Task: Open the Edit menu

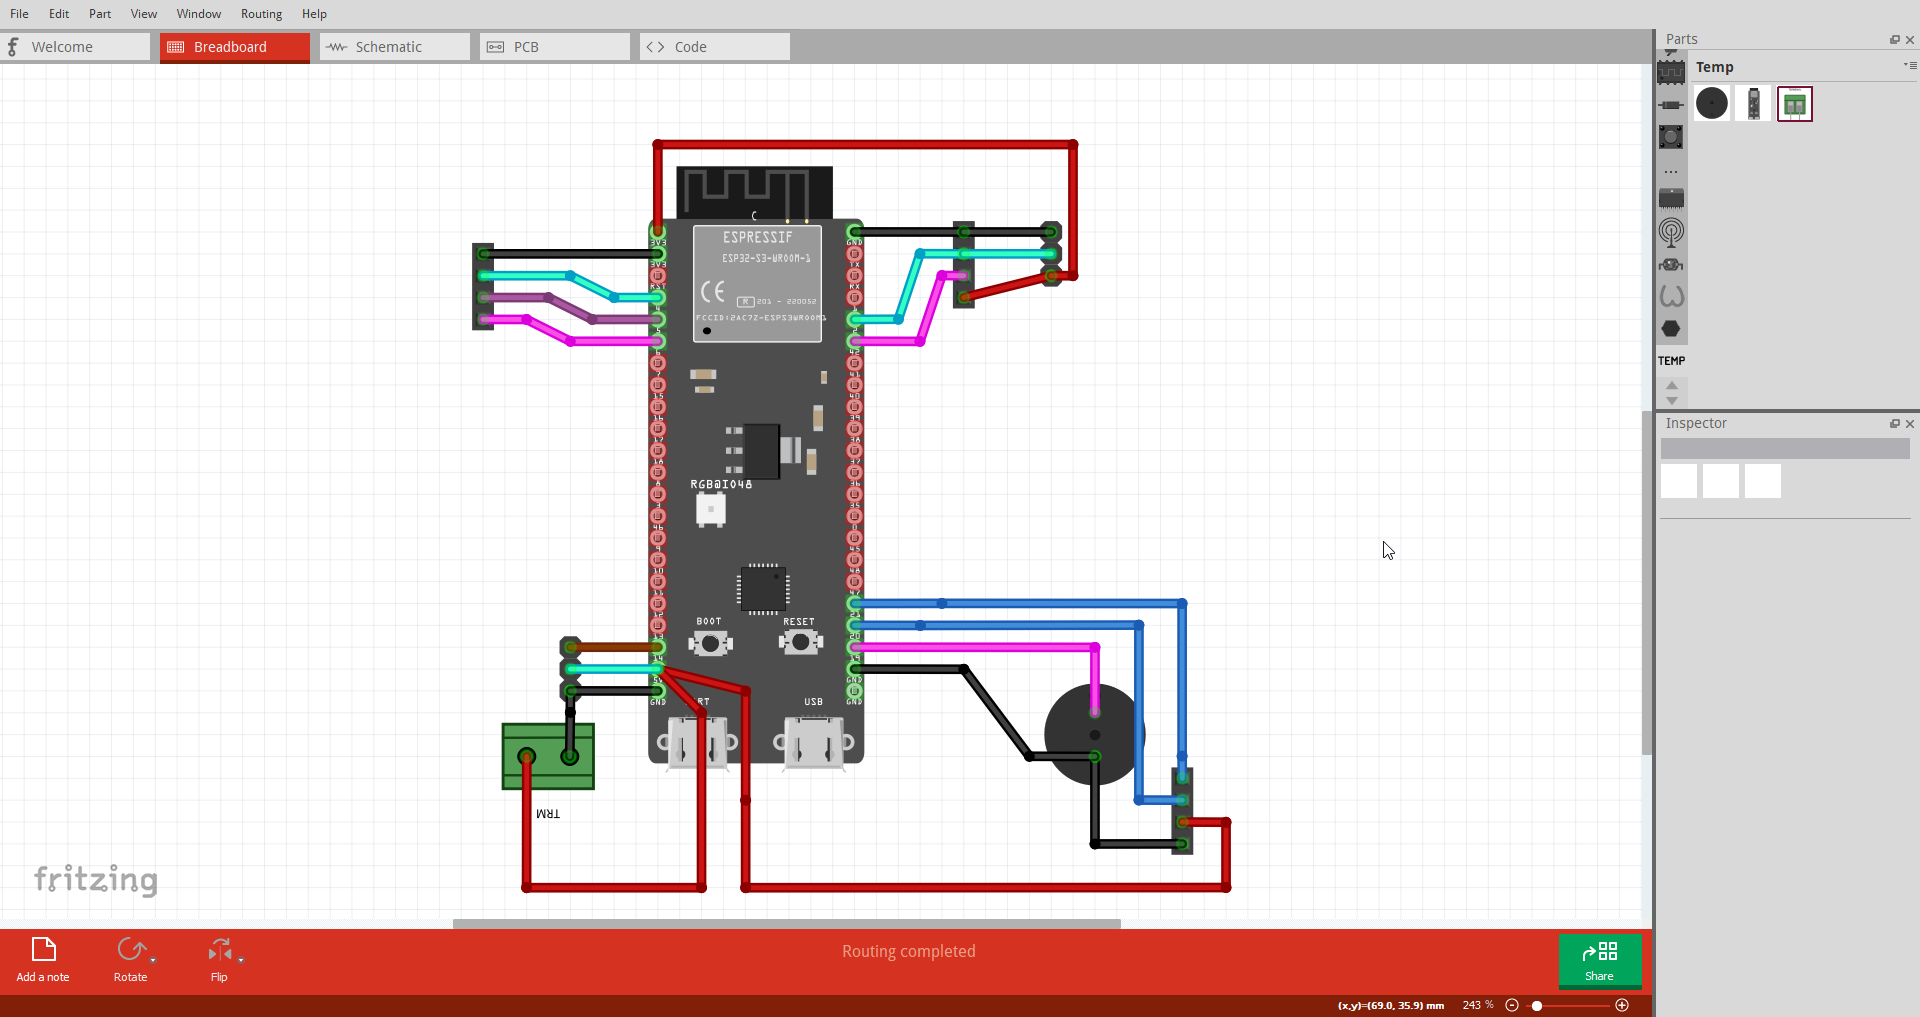Action: [x=59, y=14]
